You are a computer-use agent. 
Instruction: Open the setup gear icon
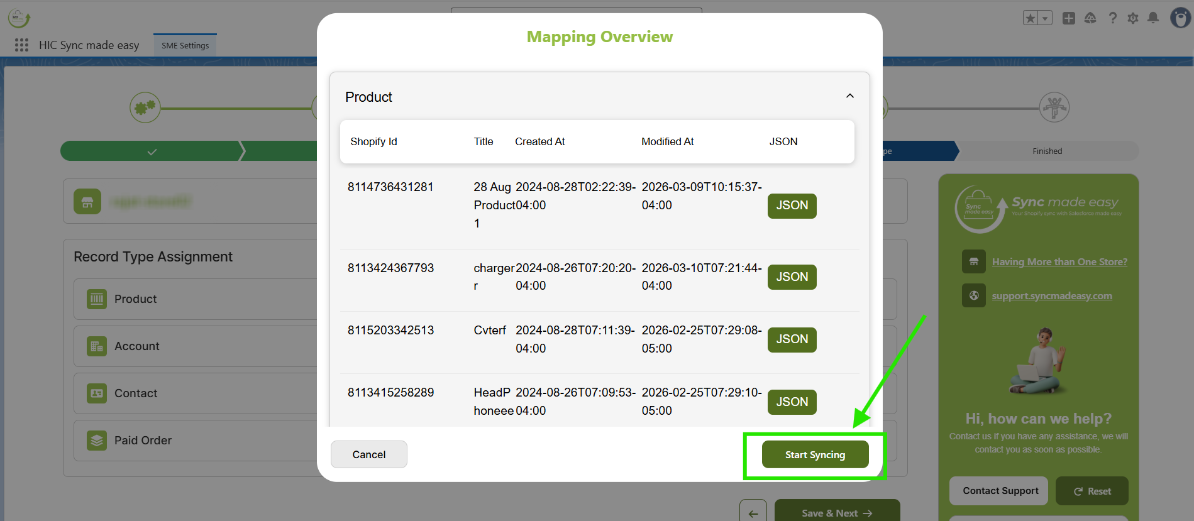(1133, 18)
